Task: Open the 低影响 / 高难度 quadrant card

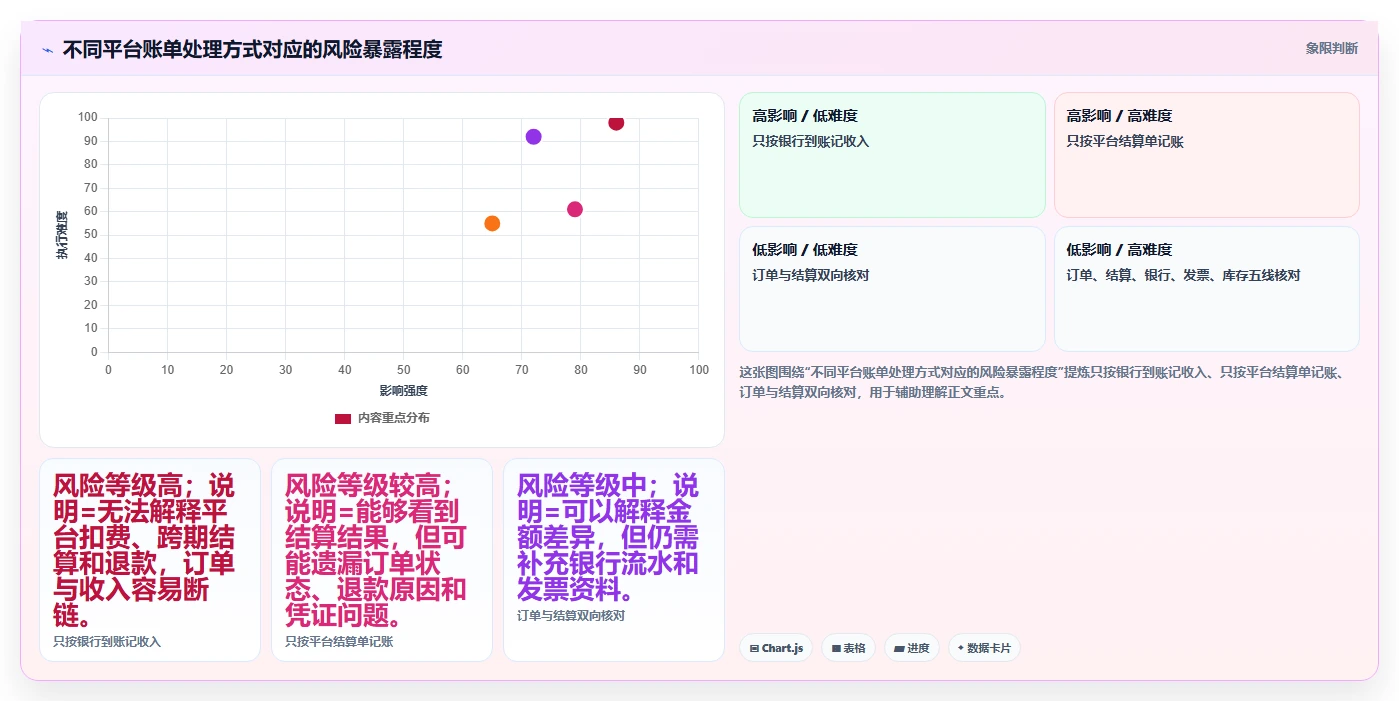Action: (x=1206, y=289)
